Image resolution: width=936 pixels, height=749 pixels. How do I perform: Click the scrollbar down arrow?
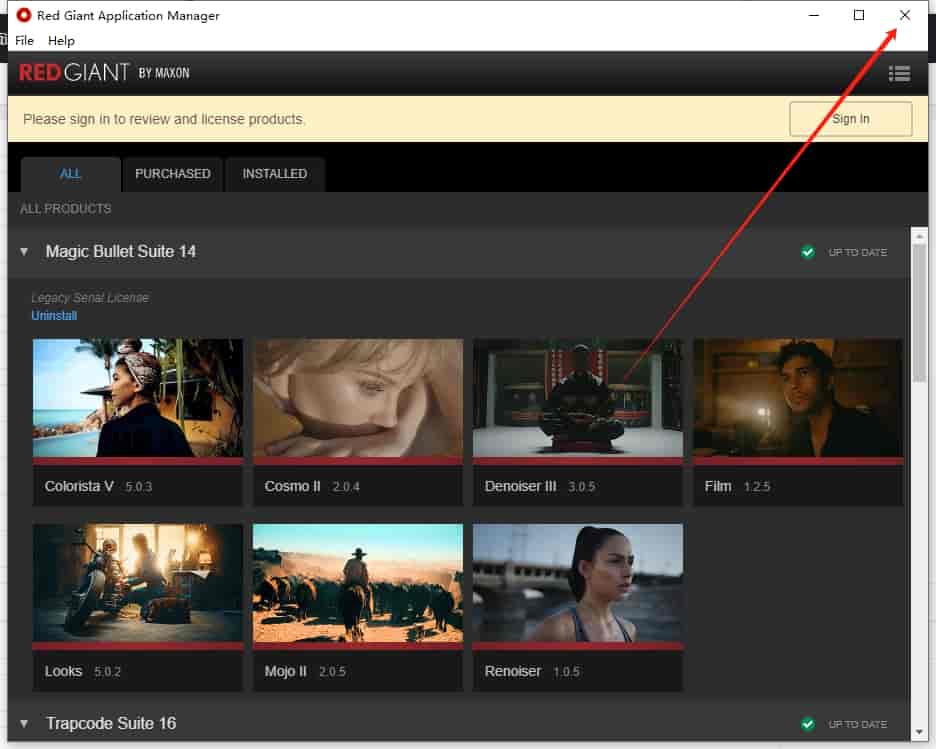coord(919,732)
